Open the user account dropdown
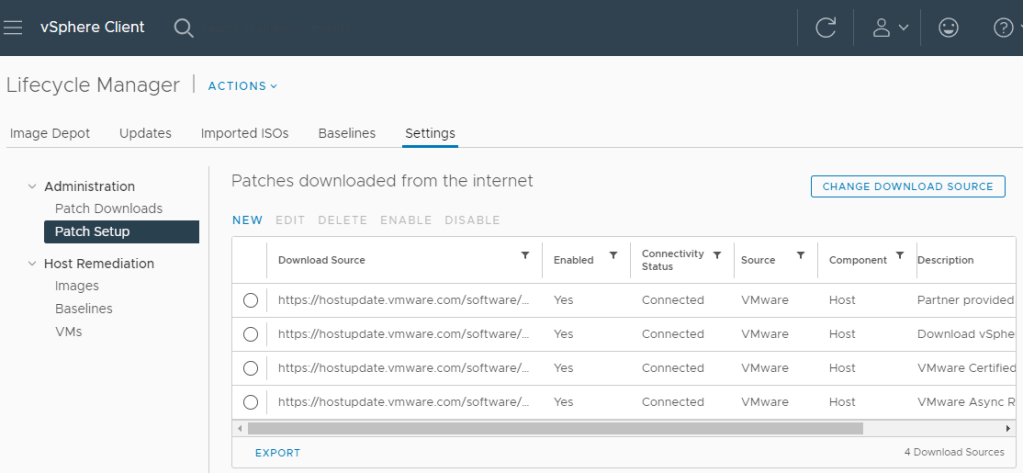This screenshot has width=1023, height=473. (890, 28)
